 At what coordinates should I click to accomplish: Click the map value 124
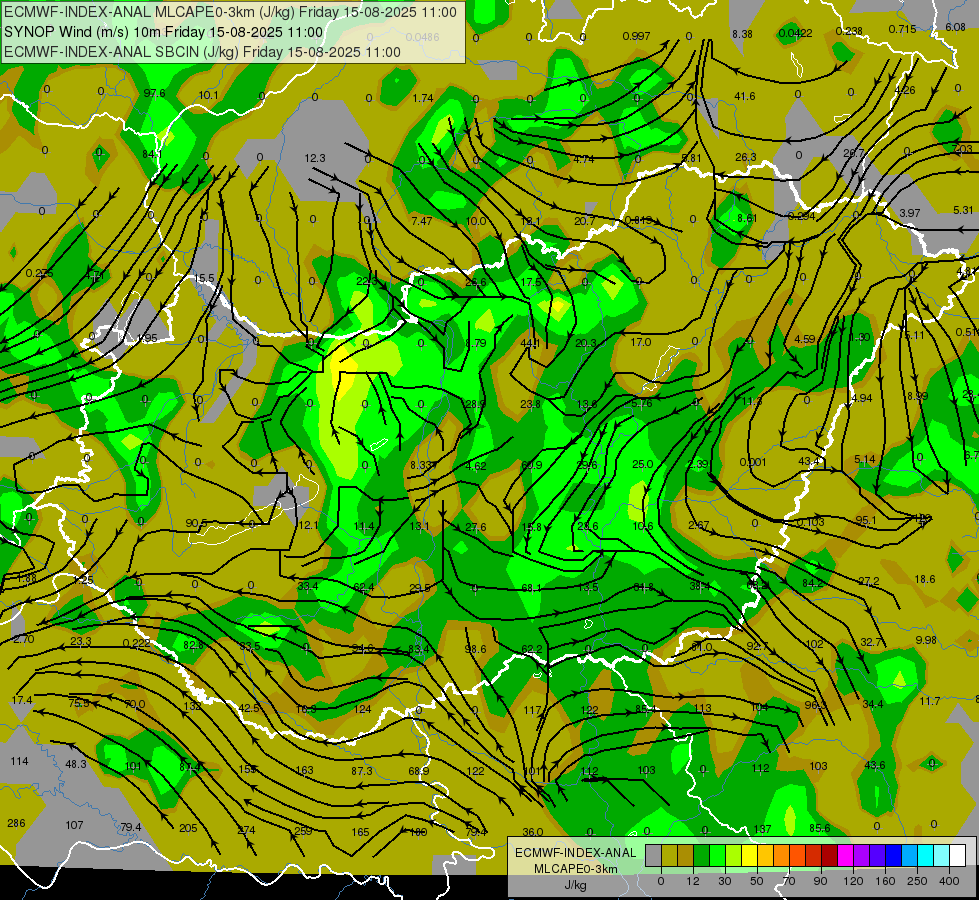tap(362, 709)
